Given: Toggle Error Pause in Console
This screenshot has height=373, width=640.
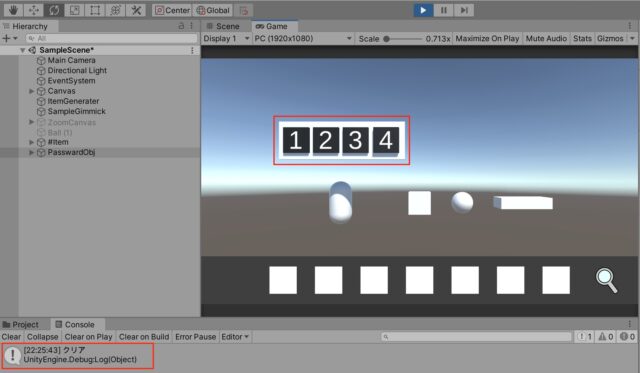Looking at the screenshot, I should [196, 337].
